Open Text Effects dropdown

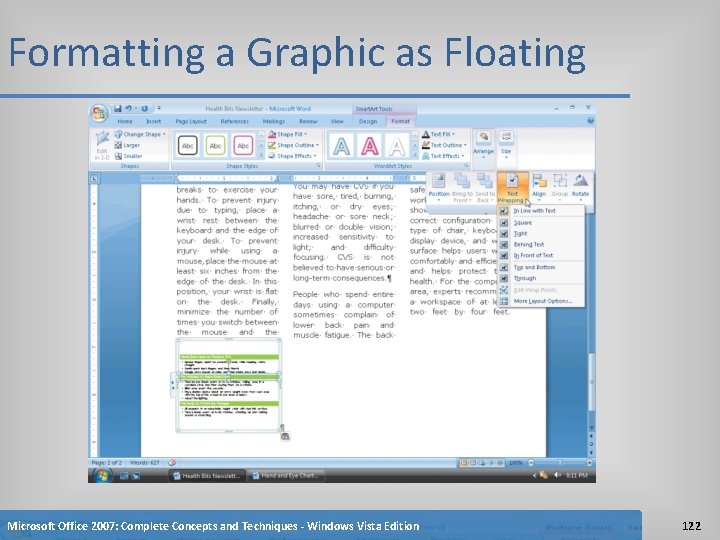click(x=443, y=156)
